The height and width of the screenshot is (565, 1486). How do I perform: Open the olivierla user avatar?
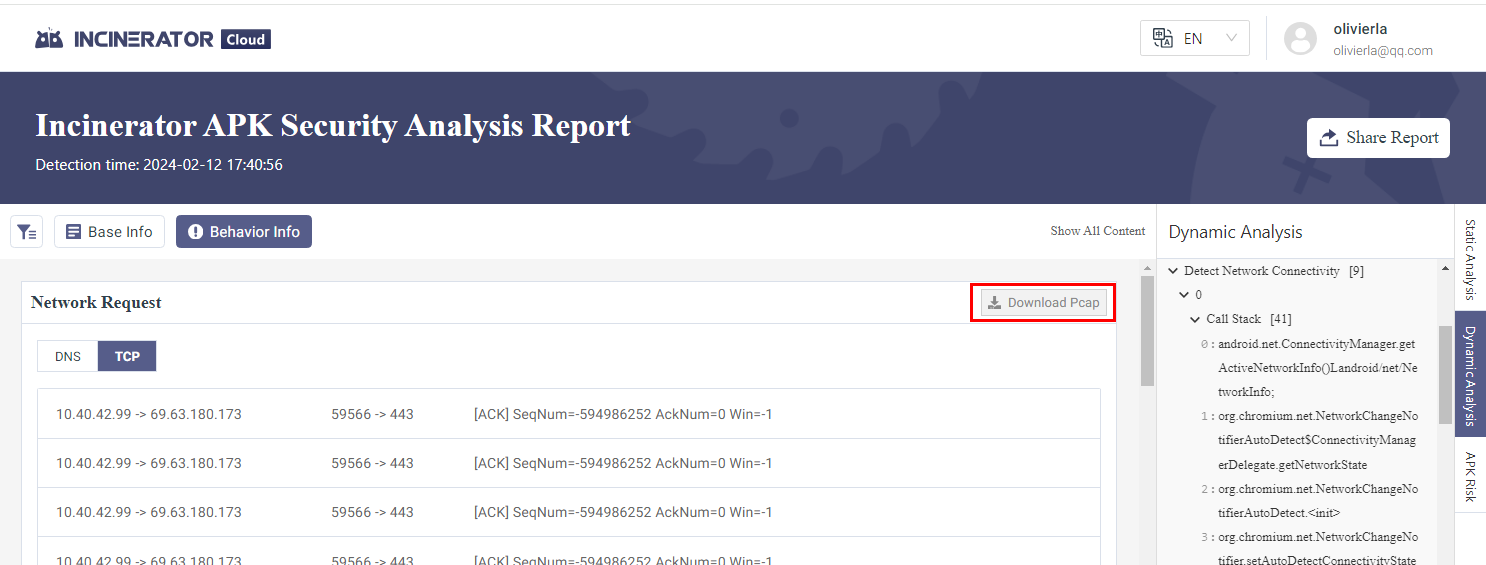pos(1300,39)
